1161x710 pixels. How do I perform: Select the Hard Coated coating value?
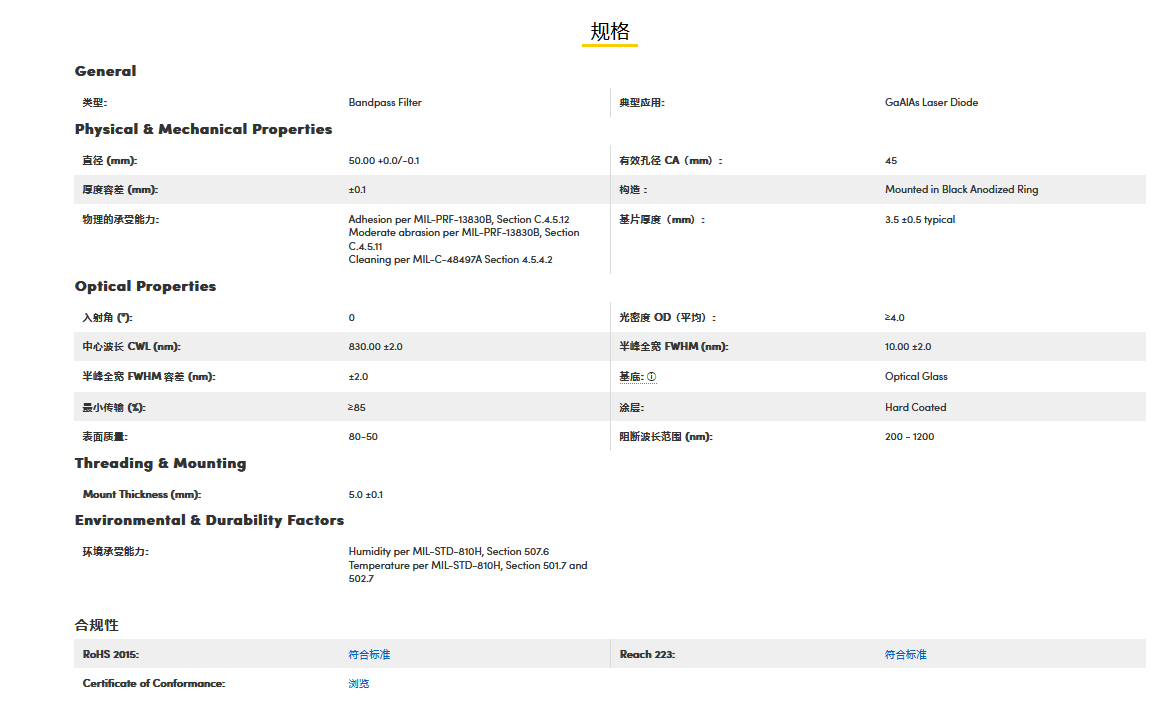[915, 407]
